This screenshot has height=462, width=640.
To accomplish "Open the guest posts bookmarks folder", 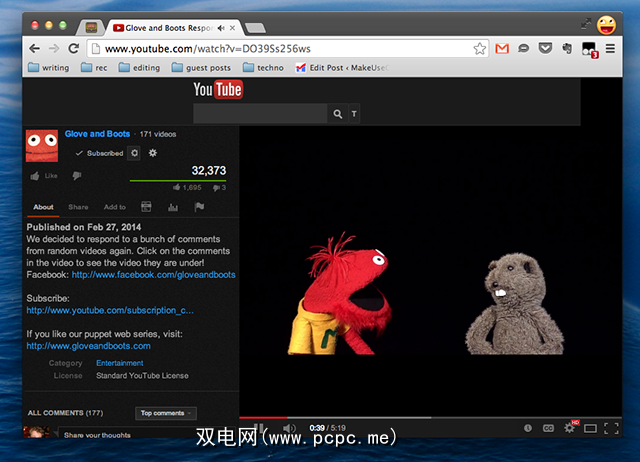I will pyautogui.click(x=201, y=67).
